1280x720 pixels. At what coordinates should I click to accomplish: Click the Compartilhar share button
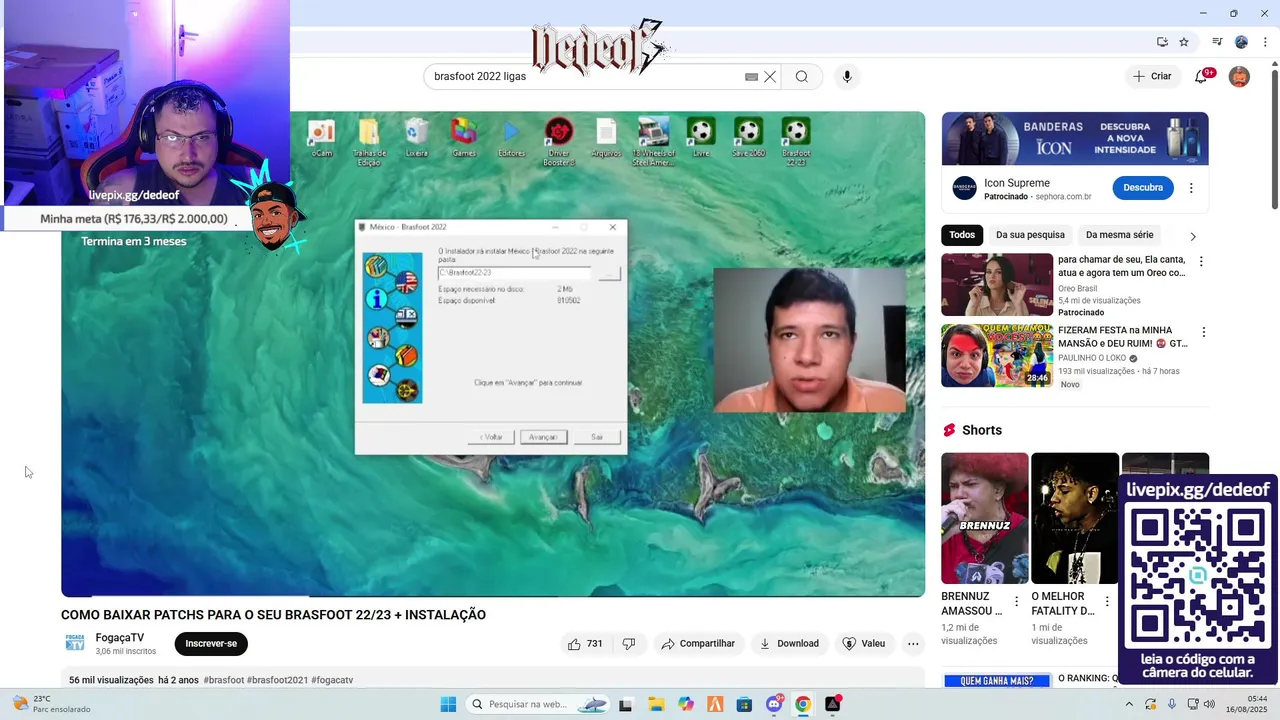pyautogui.click(x=699, y=644)
